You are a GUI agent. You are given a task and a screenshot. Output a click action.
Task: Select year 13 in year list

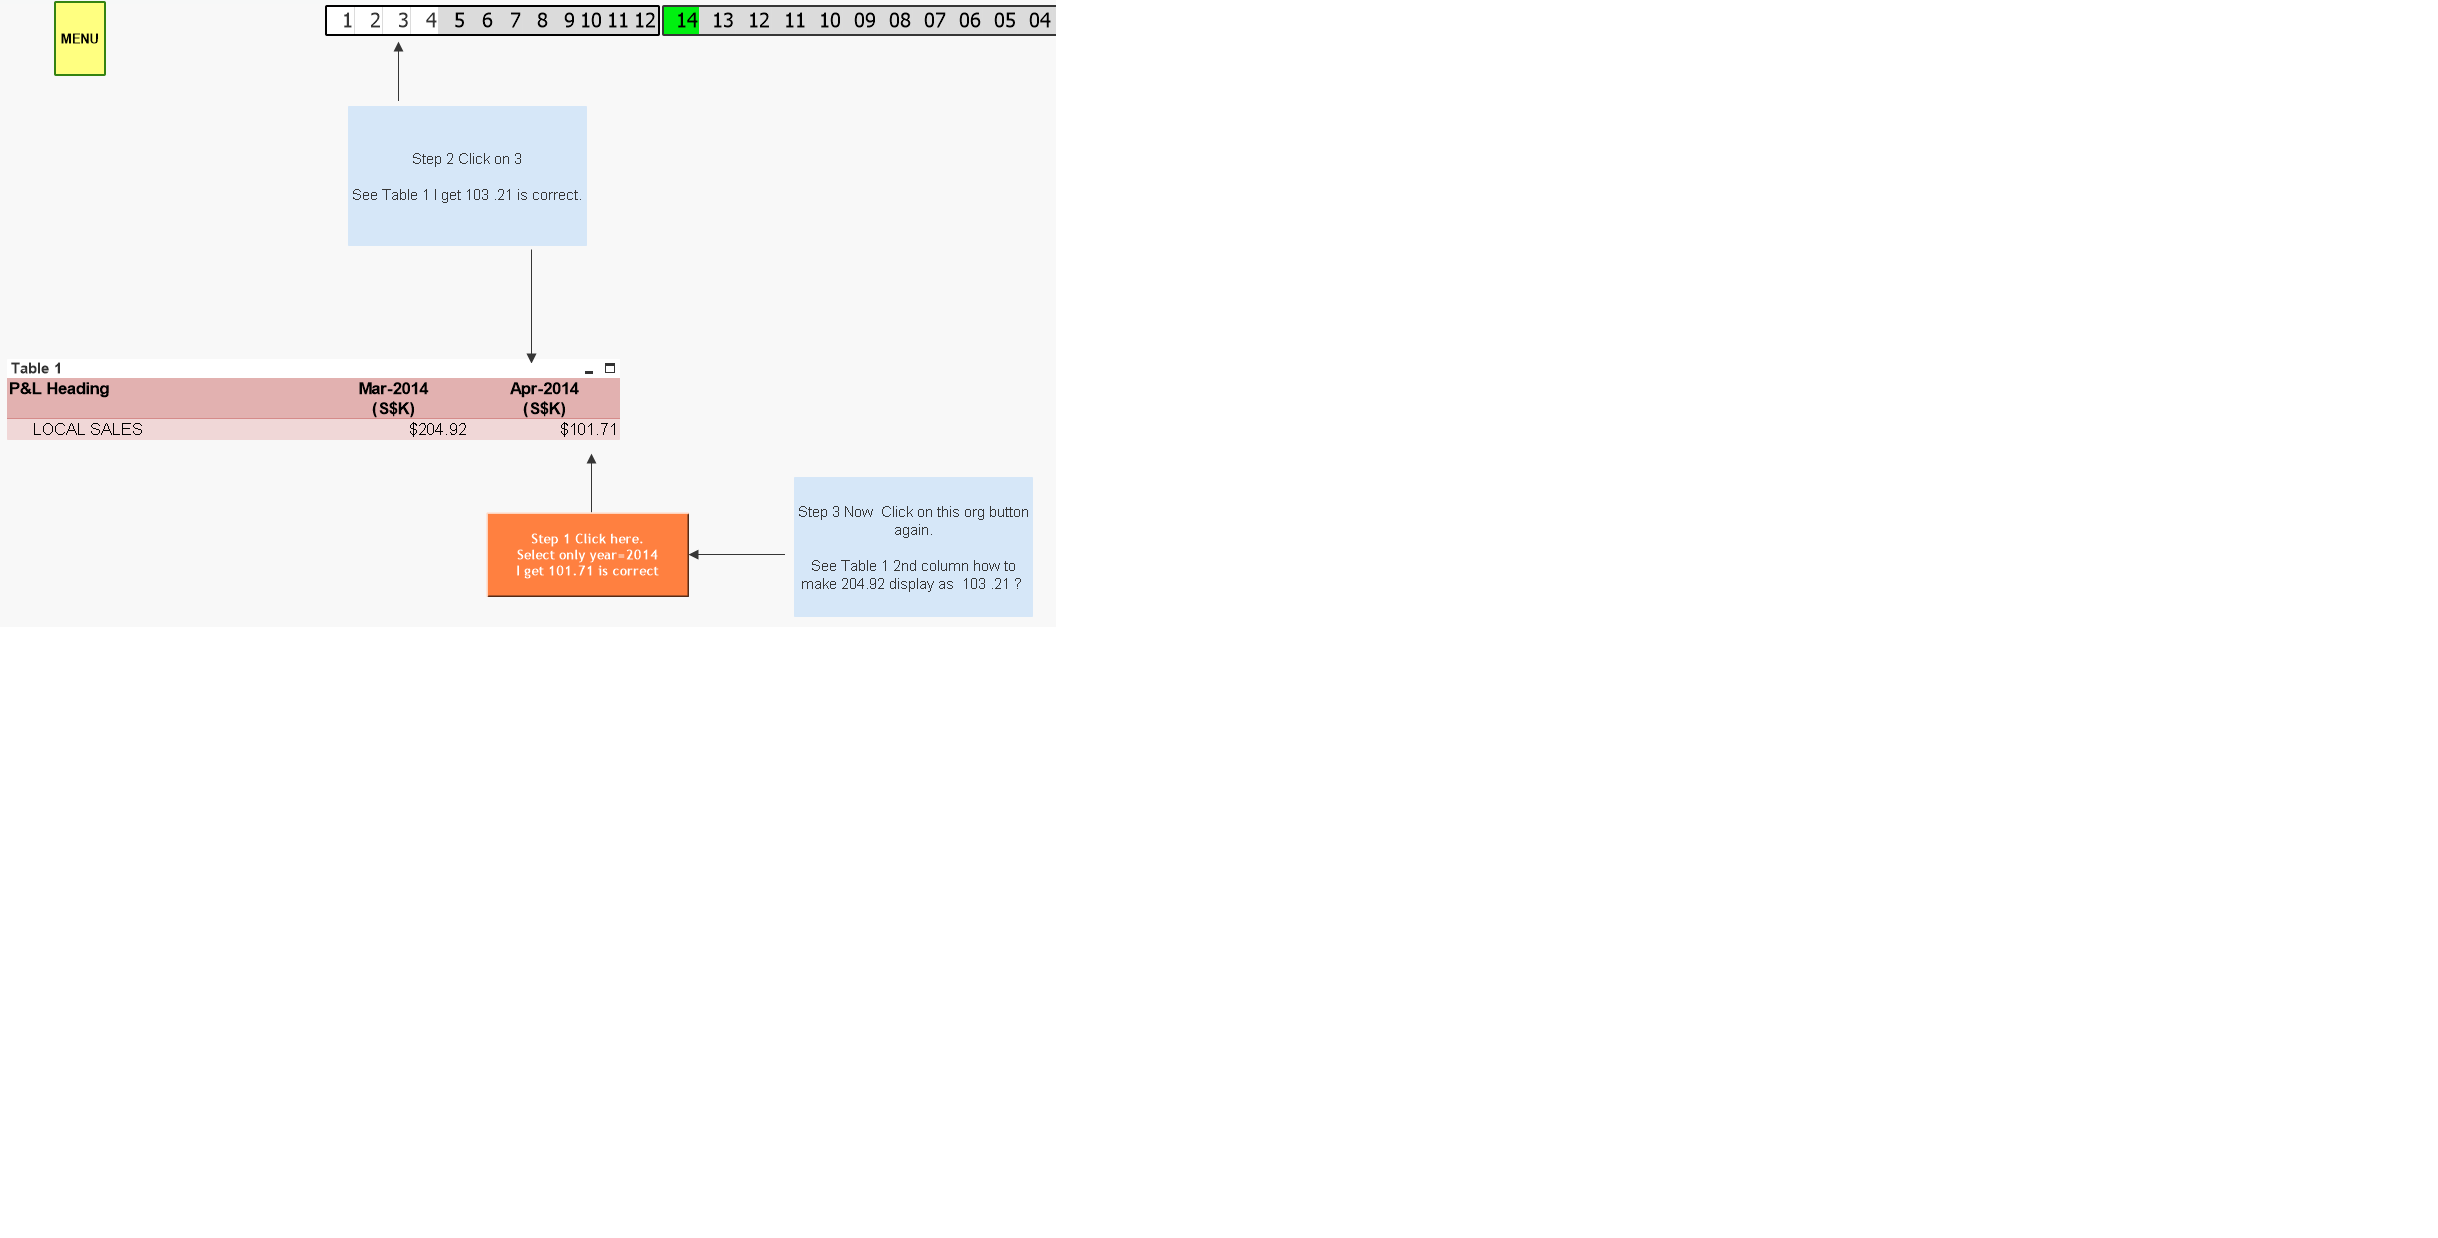[x=722, y=20]
